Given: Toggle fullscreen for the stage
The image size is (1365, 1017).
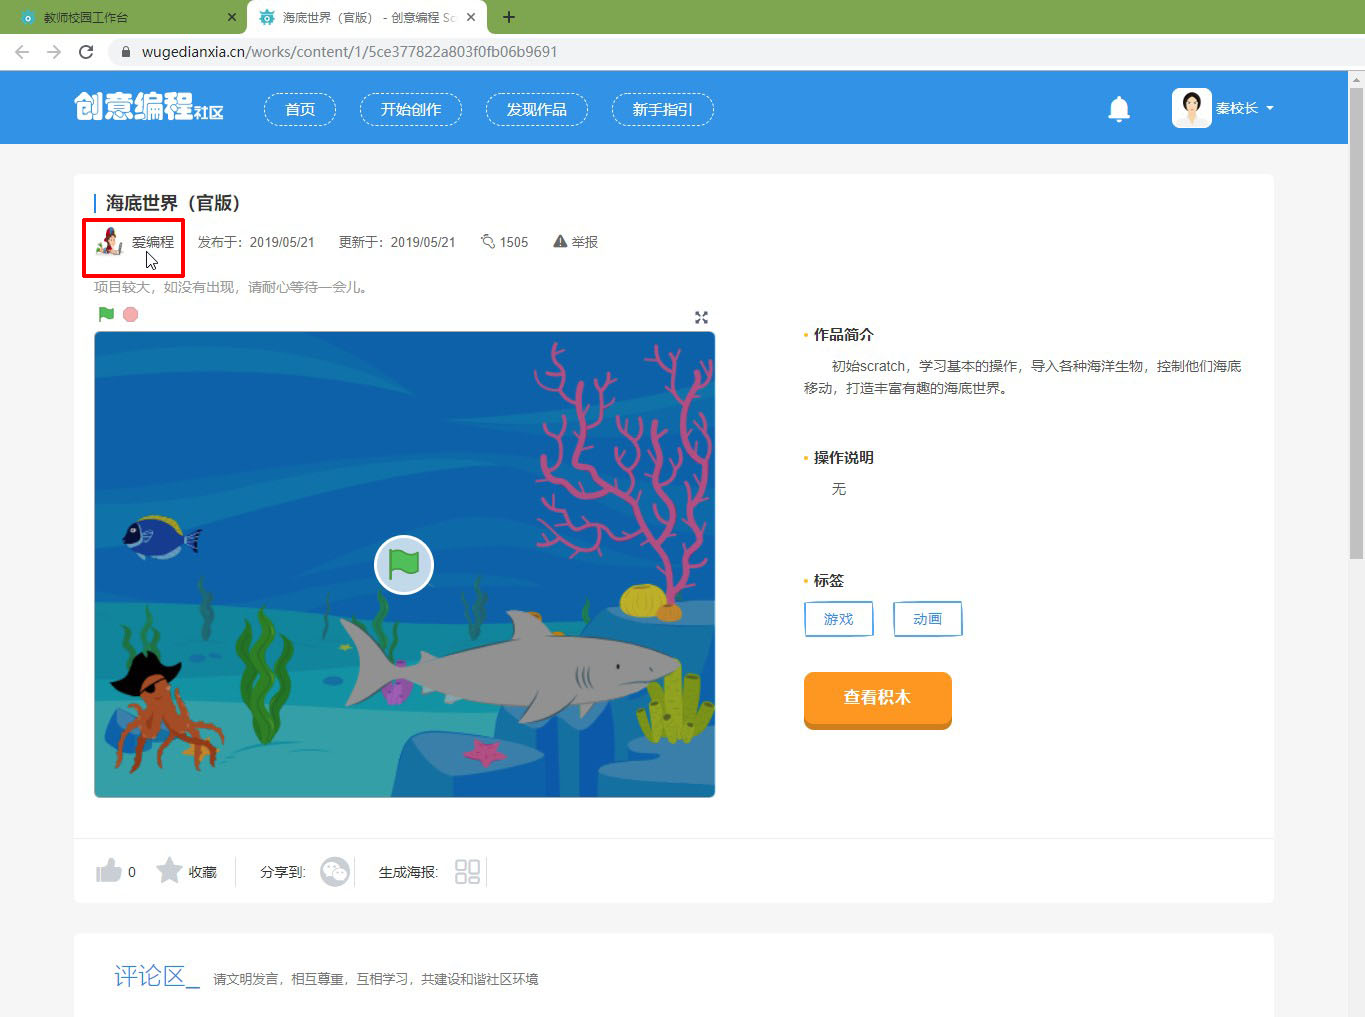Looking at the screenshot, I should point(701,317).
